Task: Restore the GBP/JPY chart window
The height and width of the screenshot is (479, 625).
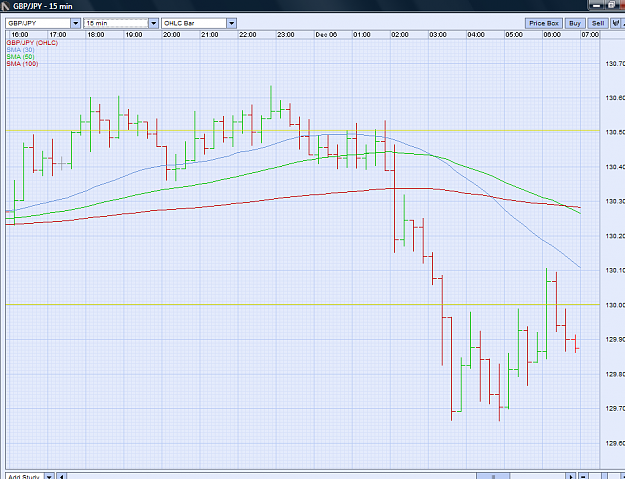Action: tap(611, 5)
